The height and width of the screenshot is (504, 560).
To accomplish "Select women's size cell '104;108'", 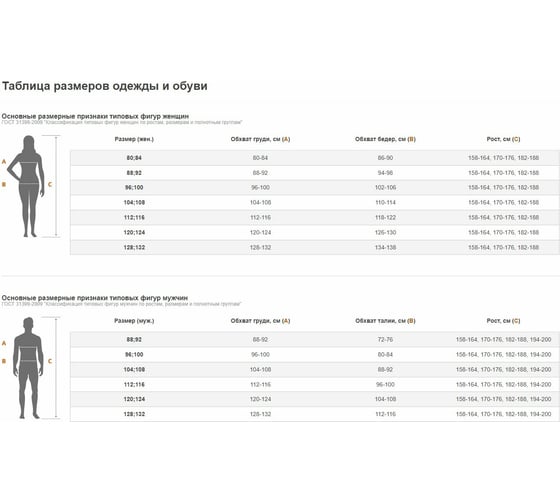I will pyautogui.click(x=134, y=203).
